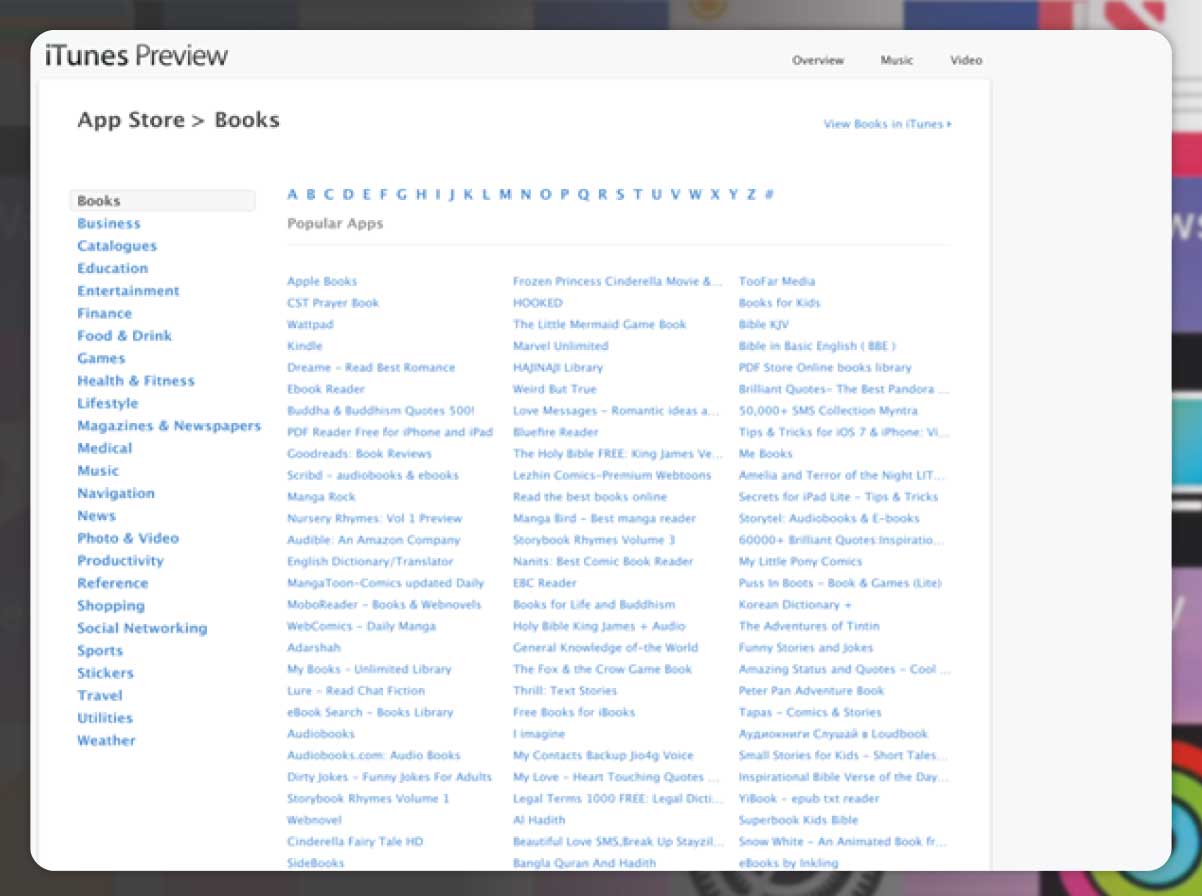Viewport: 1202px width, 896px height.
Task: Open the News category
Action: click(97, 516)
